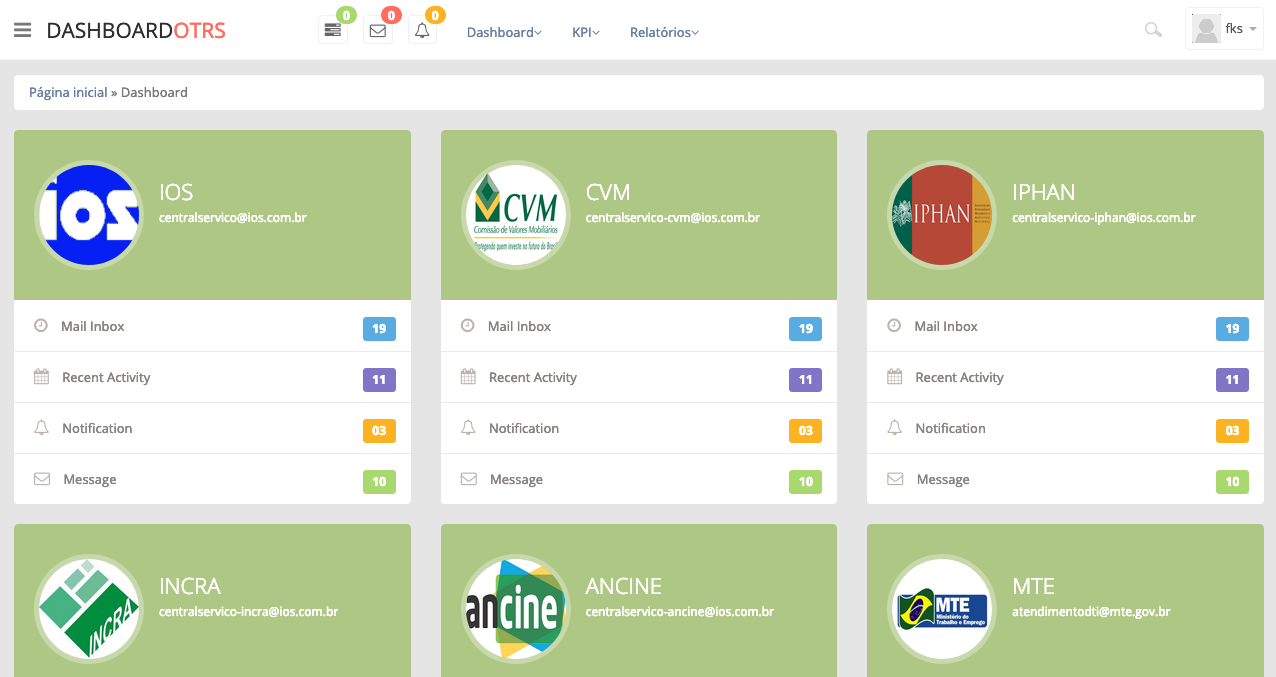Click the IOS logo avatar

pyautogui.click(x=88, y=215)
